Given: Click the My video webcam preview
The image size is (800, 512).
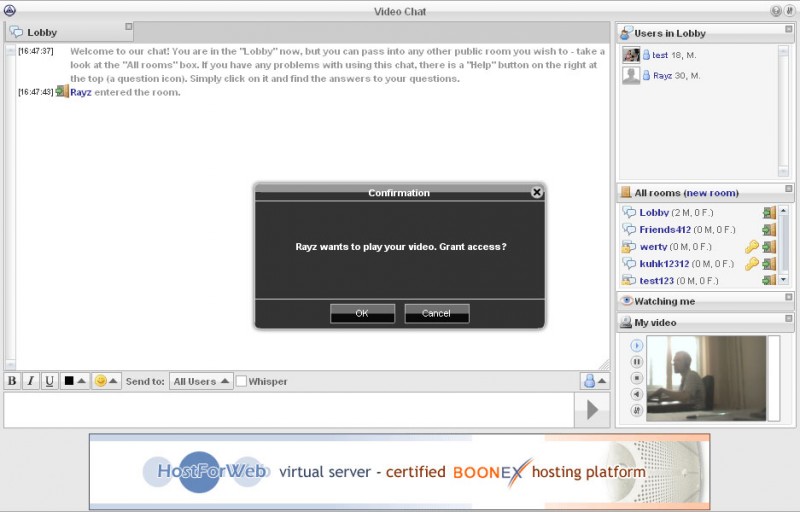Looking at the screenshot, I should click(706, 378).
